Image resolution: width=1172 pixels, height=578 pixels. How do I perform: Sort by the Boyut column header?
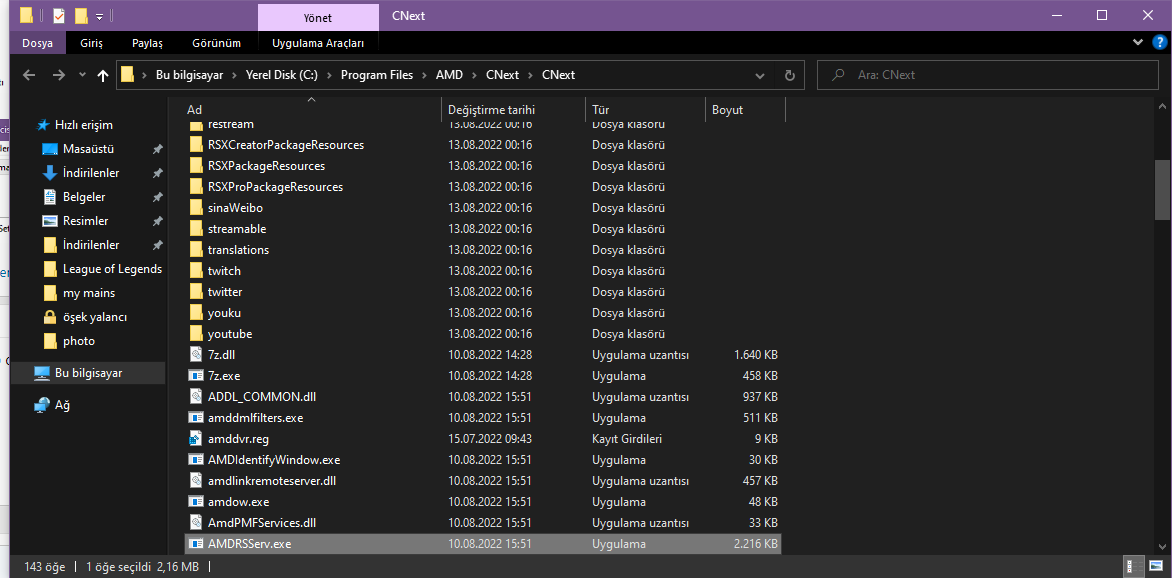click(745, 109)
